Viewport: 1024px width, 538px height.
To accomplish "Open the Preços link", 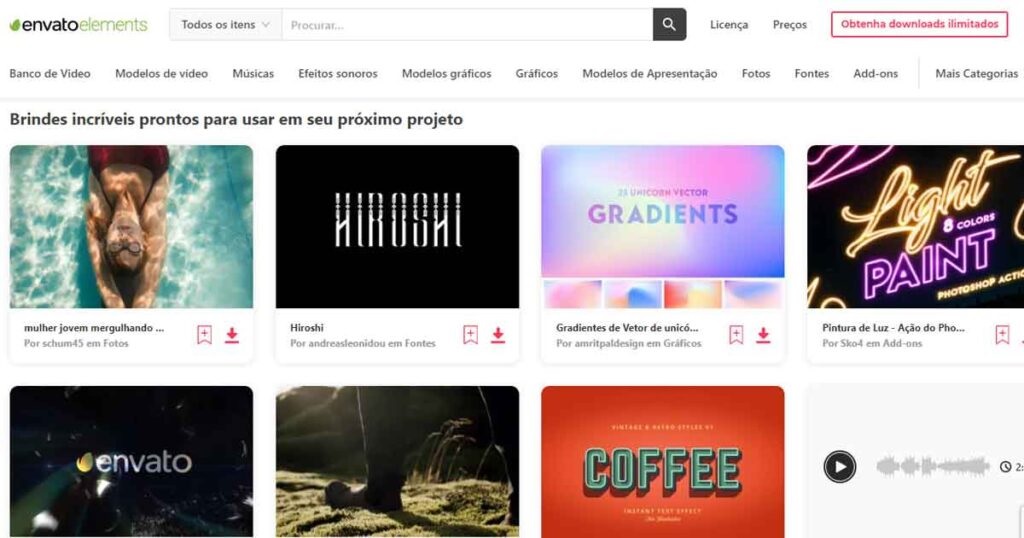I will (x=790, y=25).
